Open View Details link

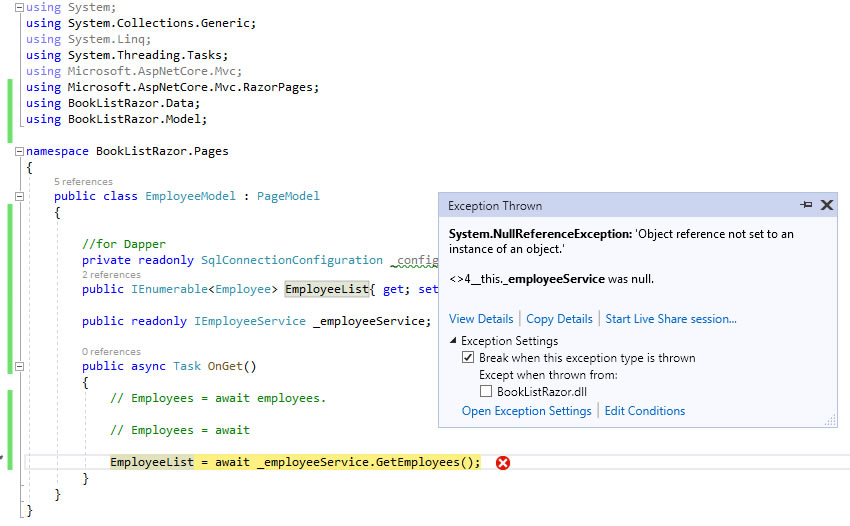pyautogui.click(x=481, y=319)
